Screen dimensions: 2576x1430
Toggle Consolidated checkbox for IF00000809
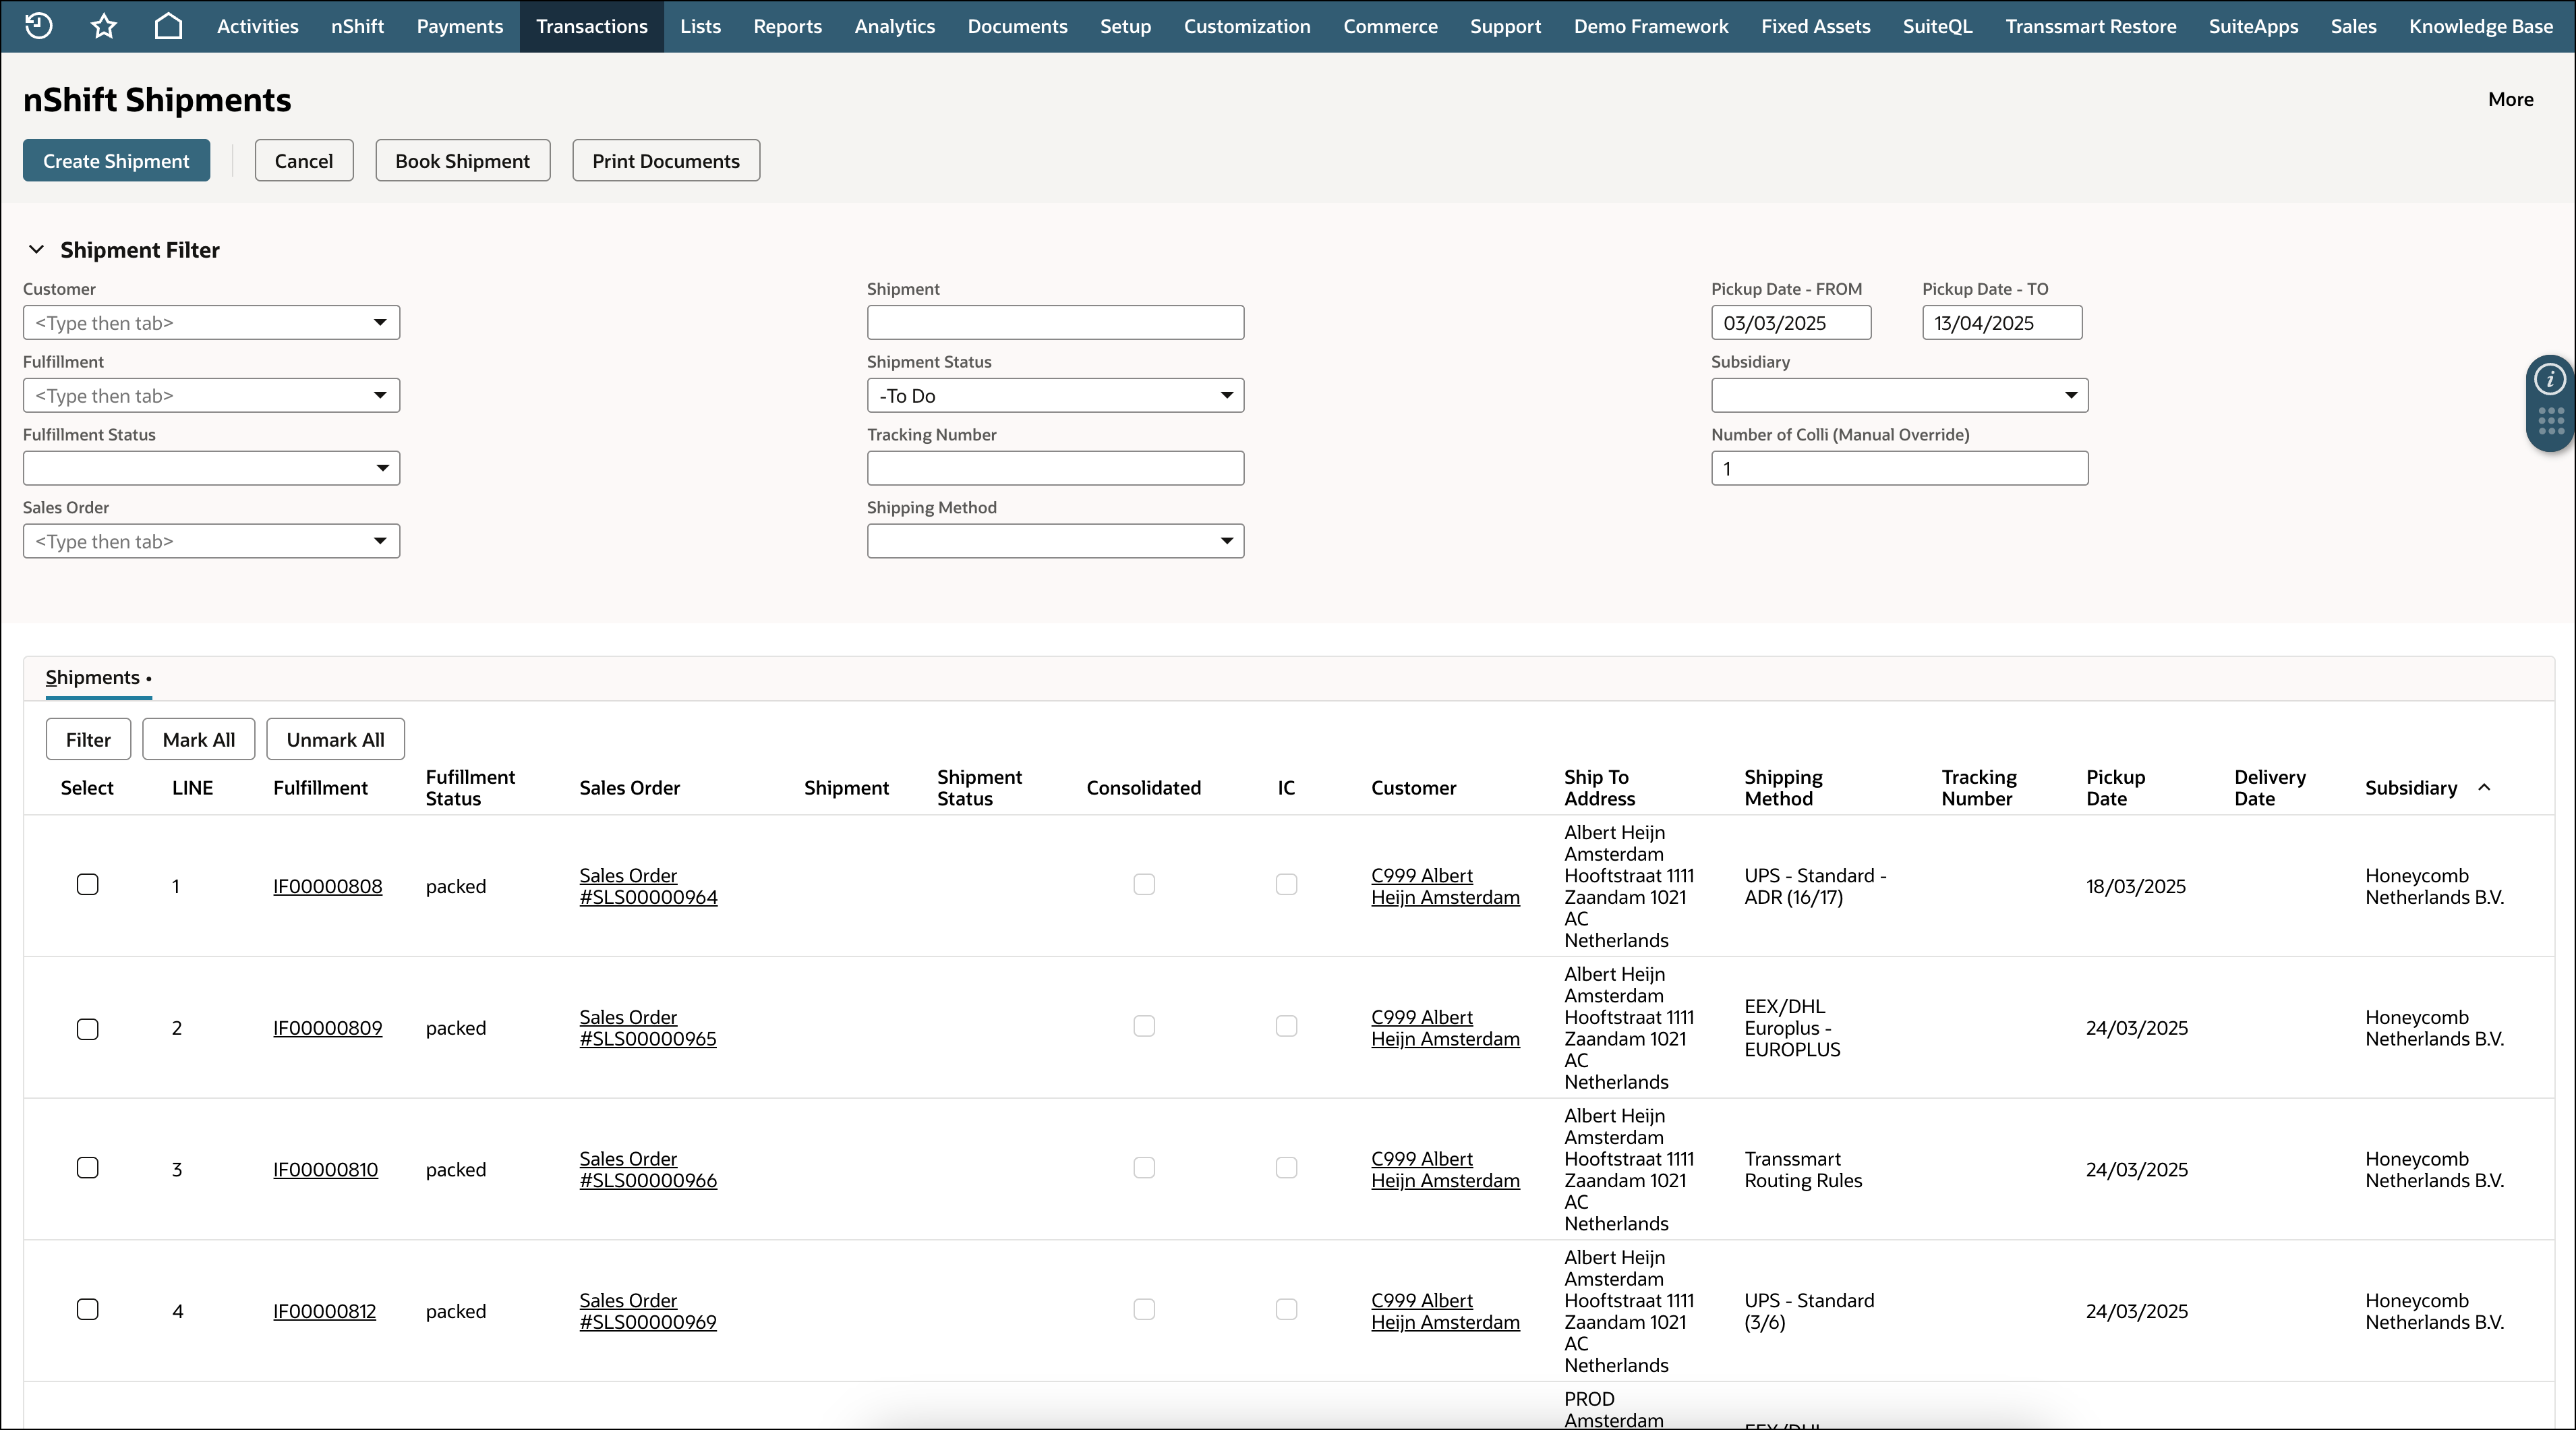click(1144, 1027)
